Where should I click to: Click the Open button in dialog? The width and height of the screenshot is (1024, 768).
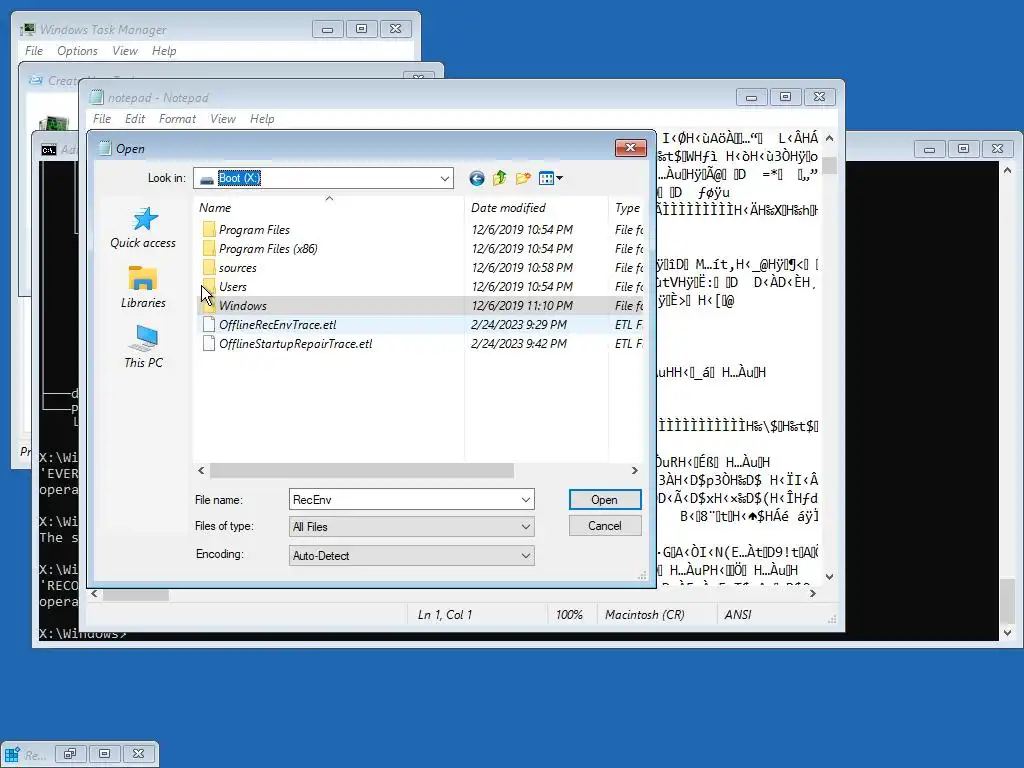[x=605, y=500]
